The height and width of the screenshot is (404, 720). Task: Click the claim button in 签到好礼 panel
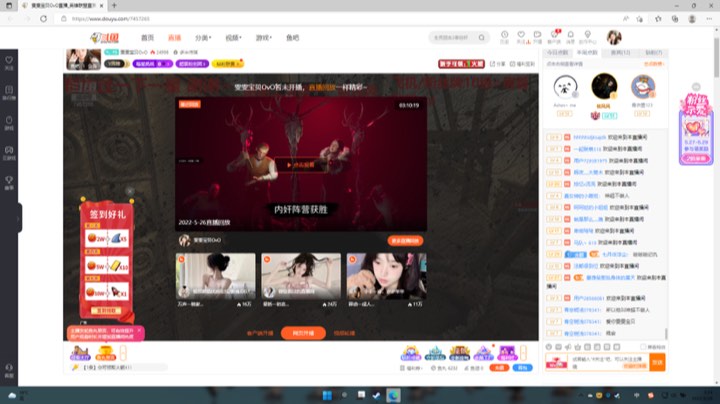(106, 311)
